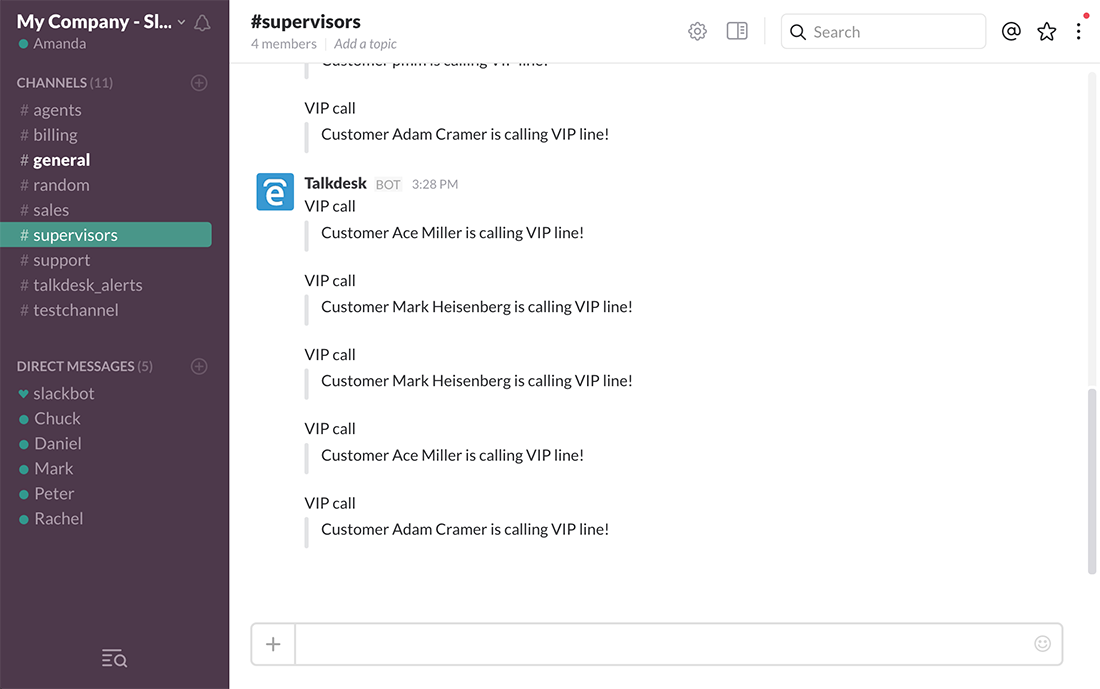
Task: Click the attachment plus button in composer
Action: 273,644
